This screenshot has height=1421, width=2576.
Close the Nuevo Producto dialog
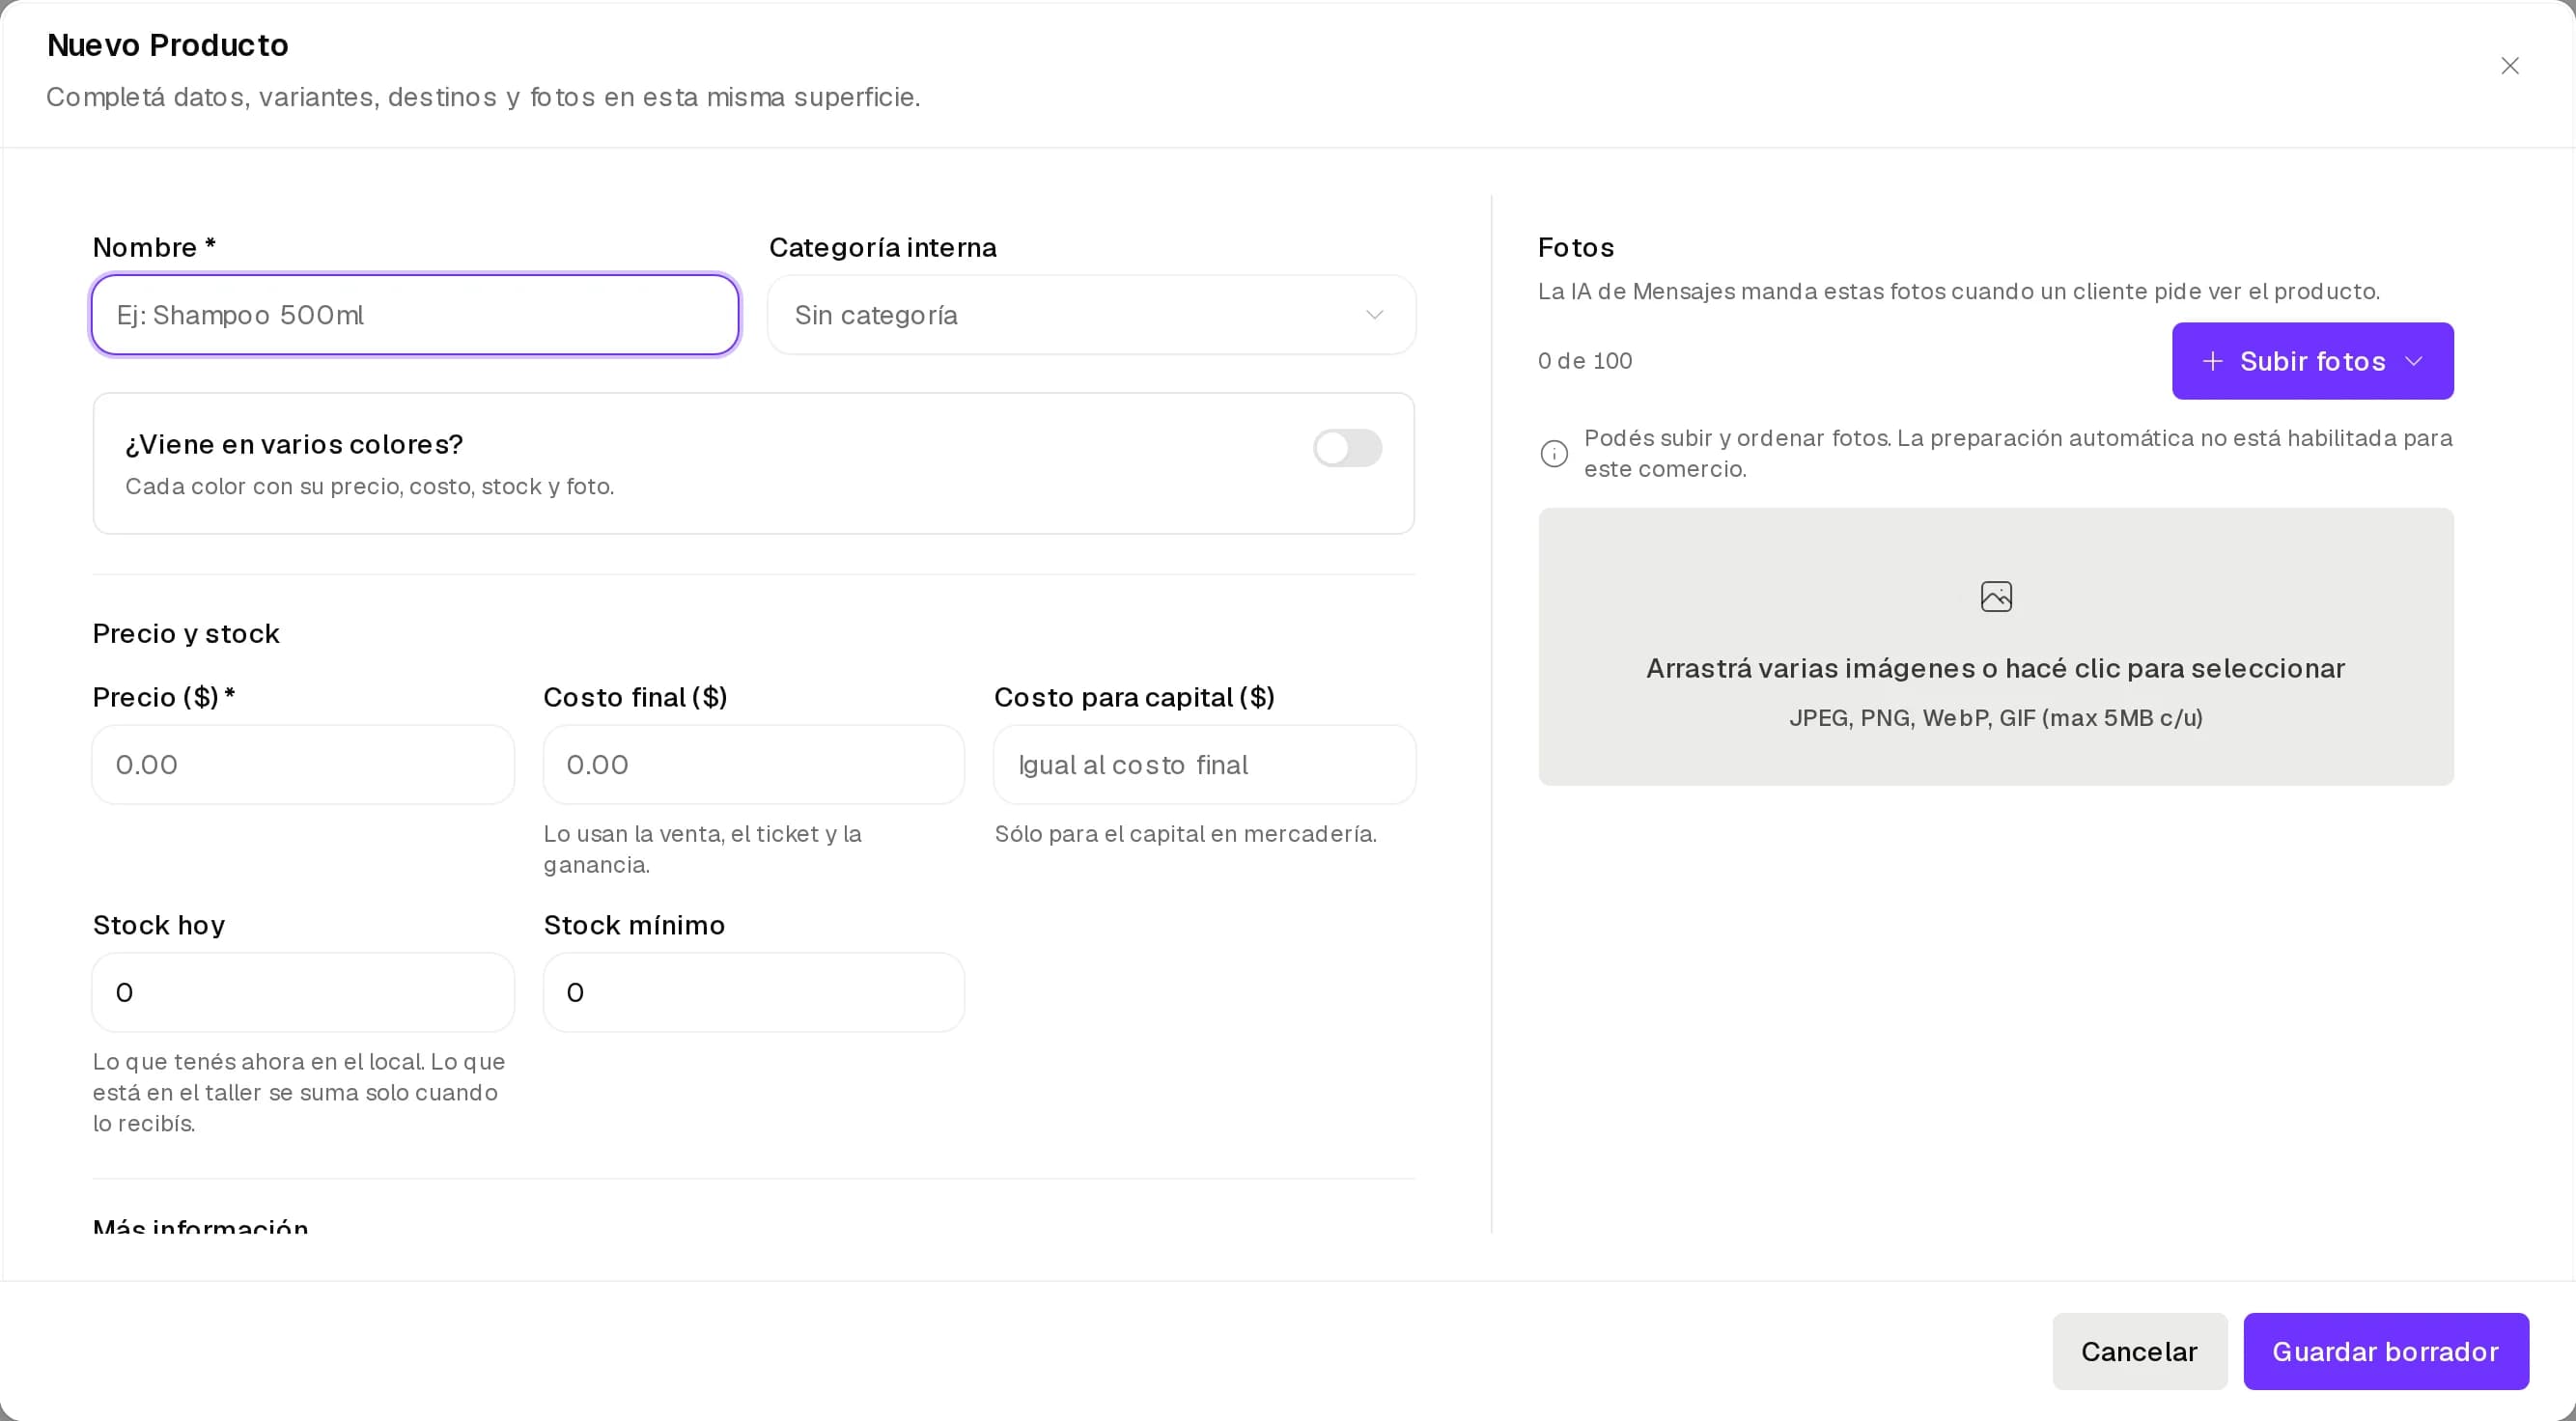click(x=2509, y=66)
